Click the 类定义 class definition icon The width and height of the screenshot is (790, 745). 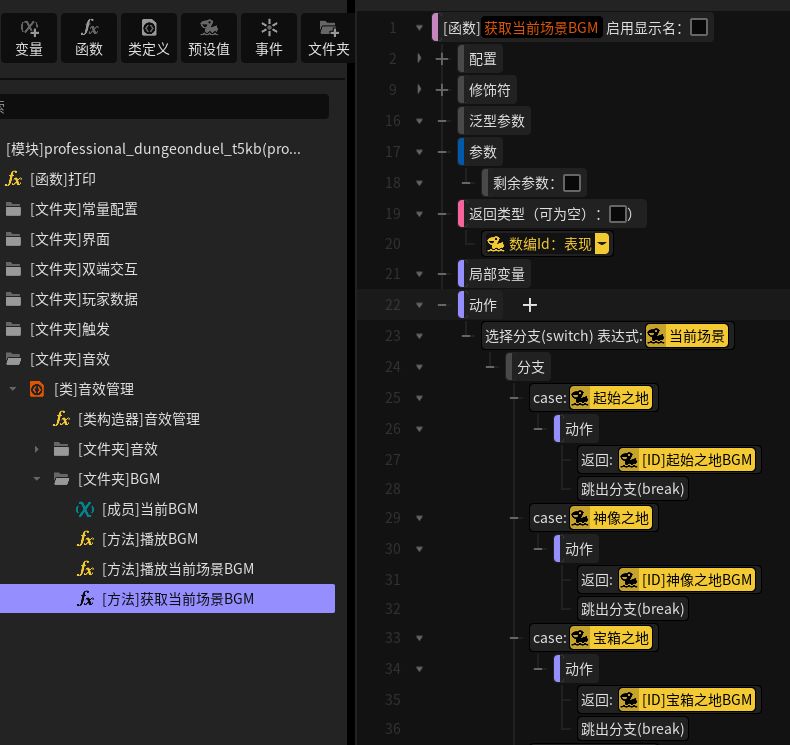pyautogui.click(x=148, y=38)
